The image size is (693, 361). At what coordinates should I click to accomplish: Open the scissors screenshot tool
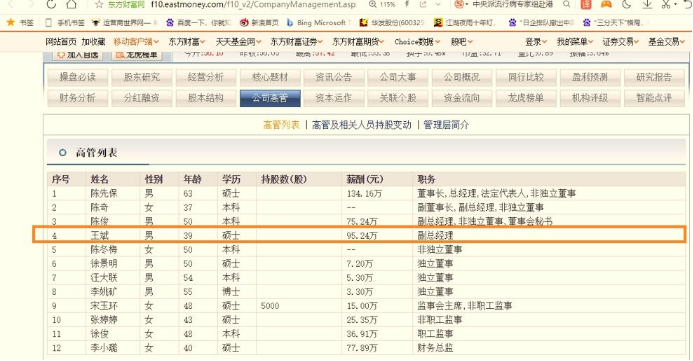[666, 4]
